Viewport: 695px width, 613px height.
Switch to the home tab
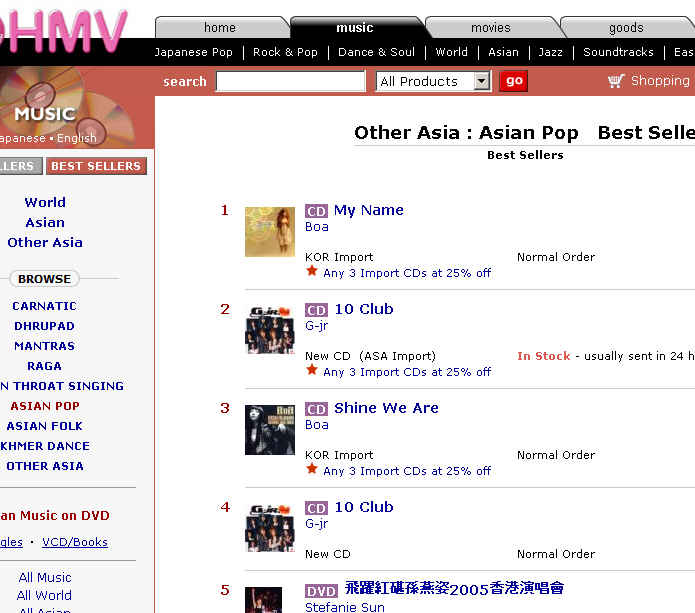(220, 27)
